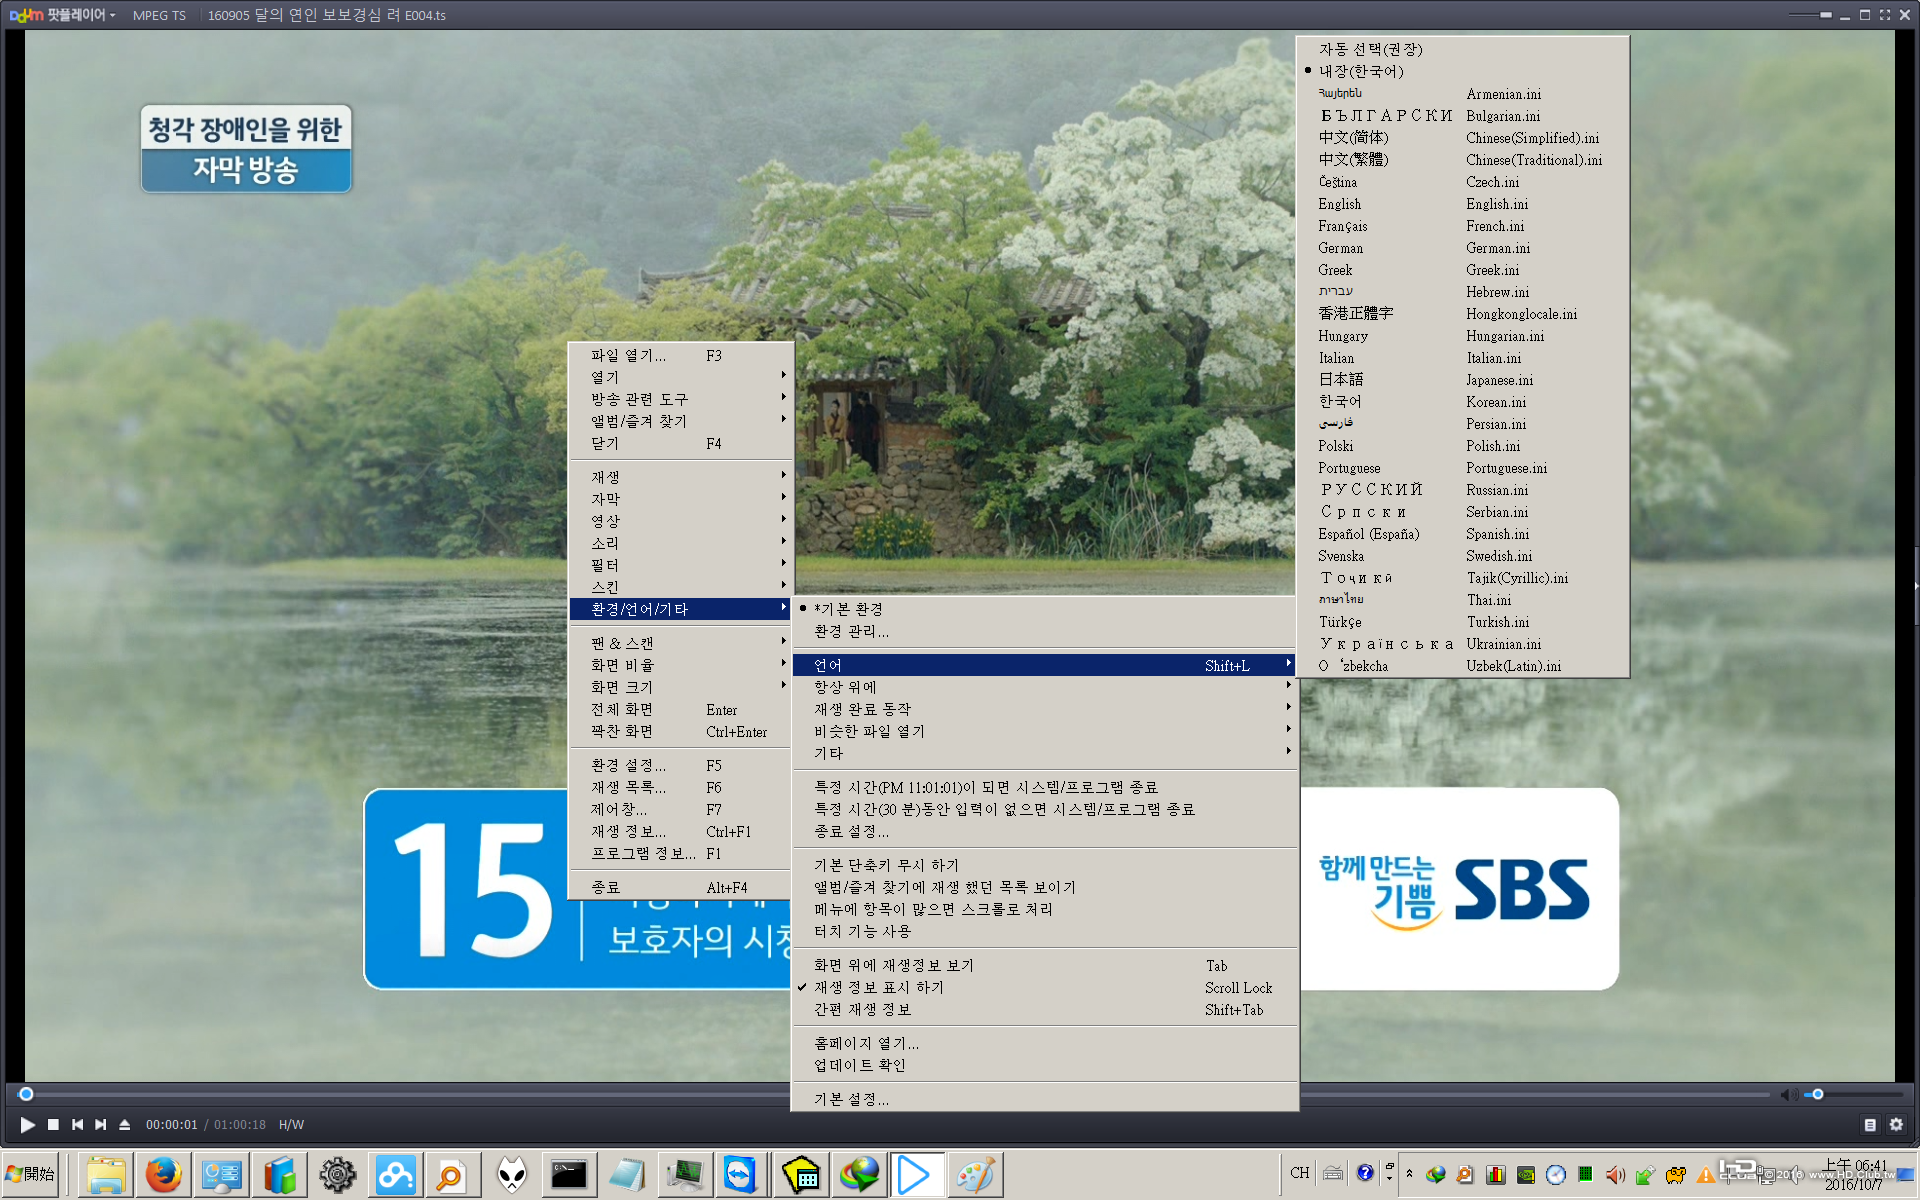This screenshot has height=1200, width=1920.
Task: Choose 환경 관리 from the submenu
Action: tap(850, 631)
